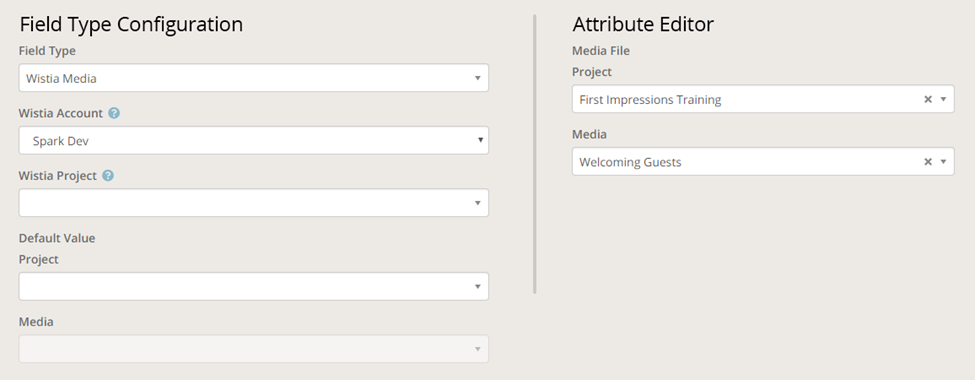Open the First Impressions Training project dropdown
The width and height of the screenshot is (975, 380).
[x=763, y=100]
